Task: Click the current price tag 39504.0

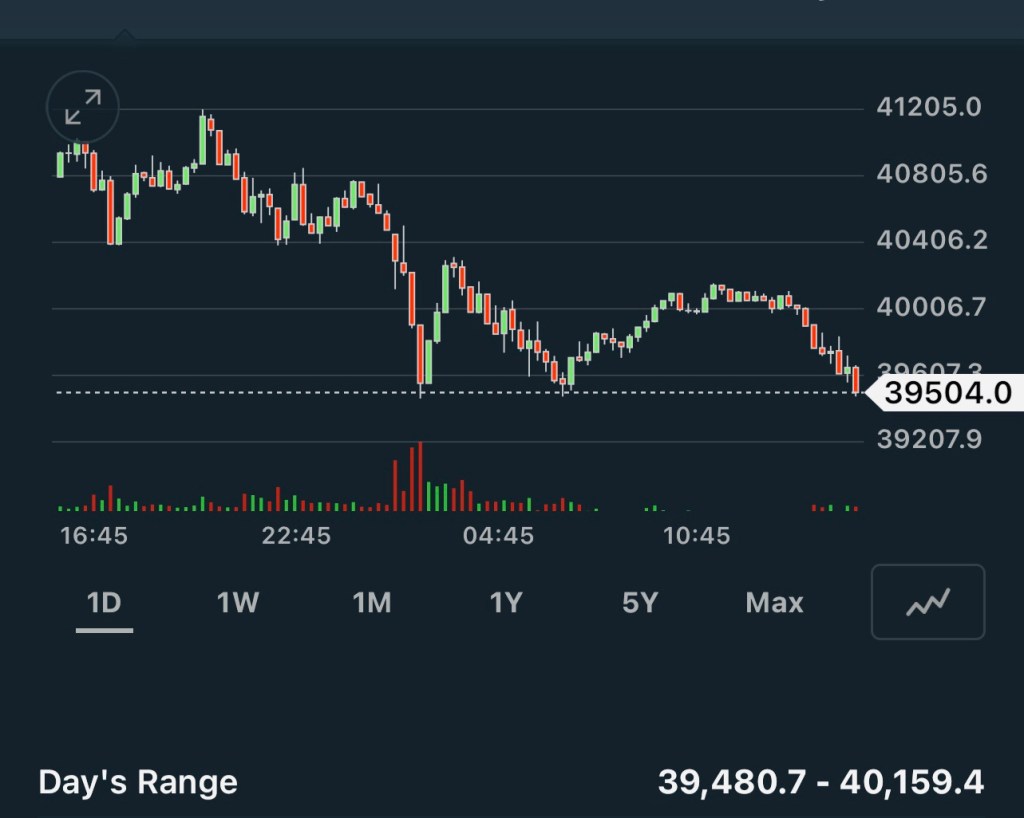Action: (x=946, y=393)
